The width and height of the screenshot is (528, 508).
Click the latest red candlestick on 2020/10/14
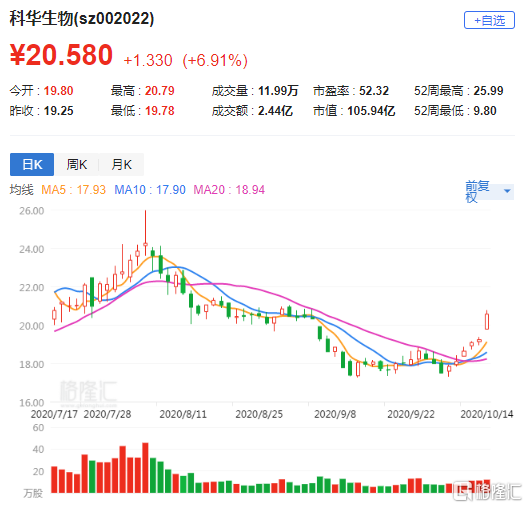487,320
